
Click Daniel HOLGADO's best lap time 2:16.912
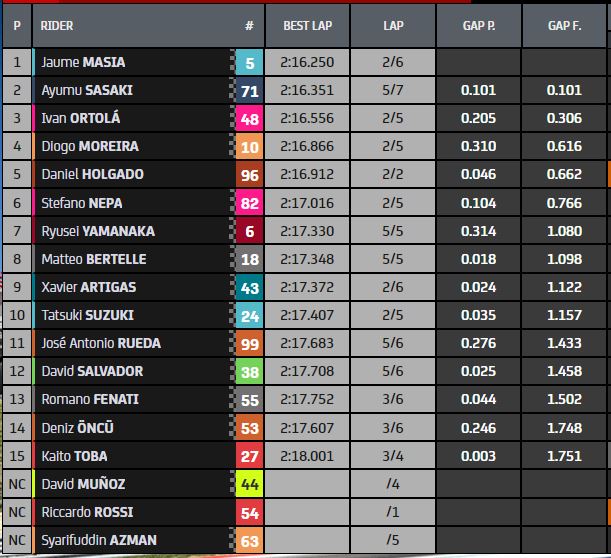pos(308,174)
